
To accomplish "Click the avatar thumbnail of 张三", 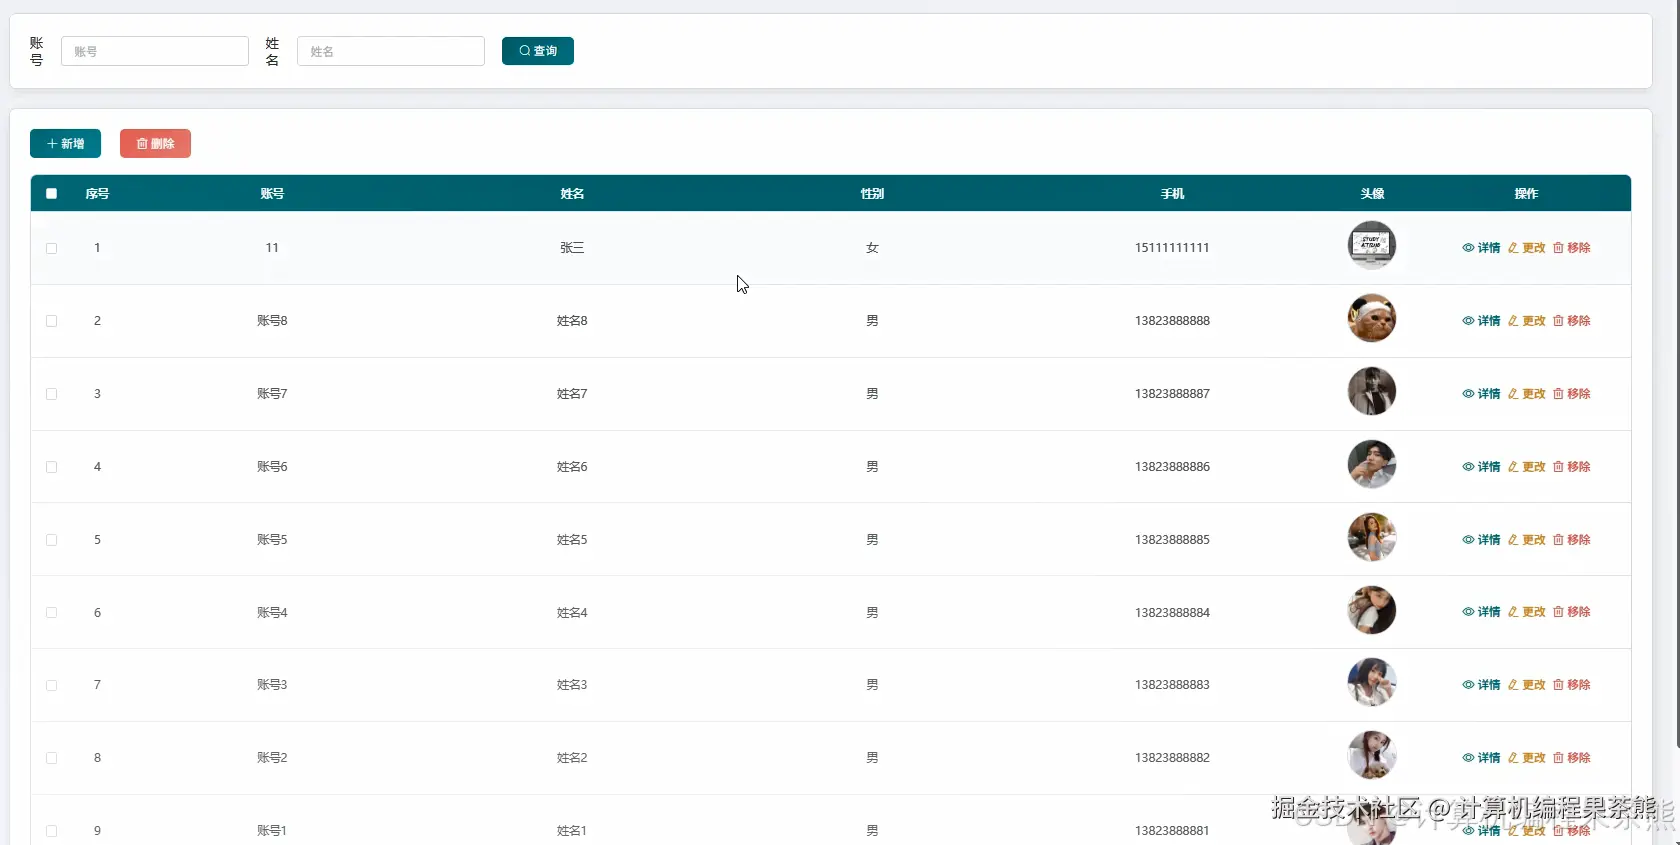I will tap(1372, 245).
